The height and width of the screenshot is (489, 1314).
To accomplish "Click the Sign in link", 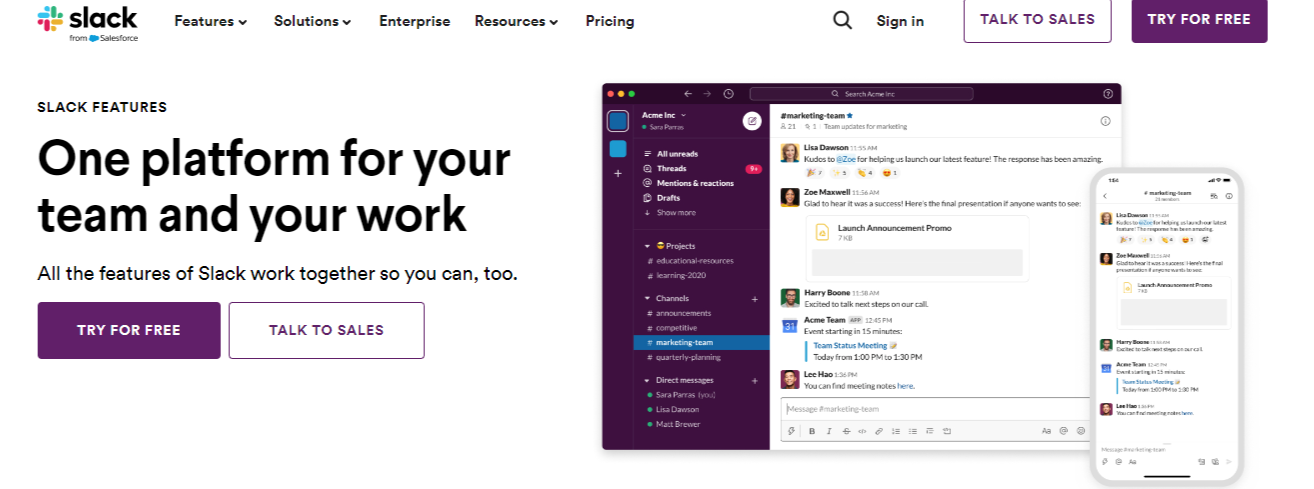I will (900, 21).
